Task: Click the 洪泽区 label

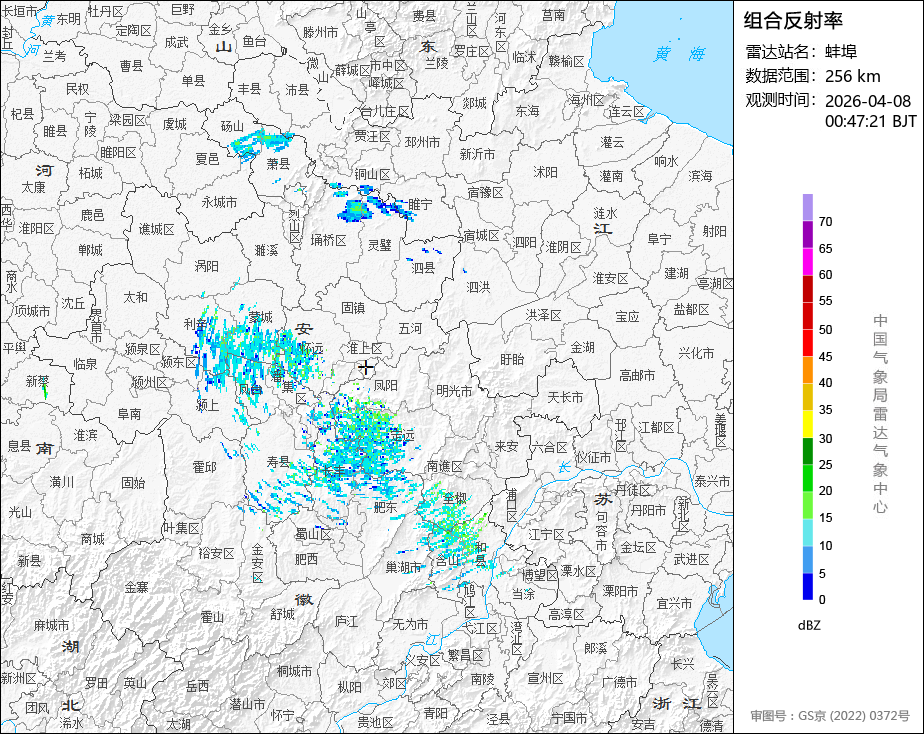Action: 544,315
